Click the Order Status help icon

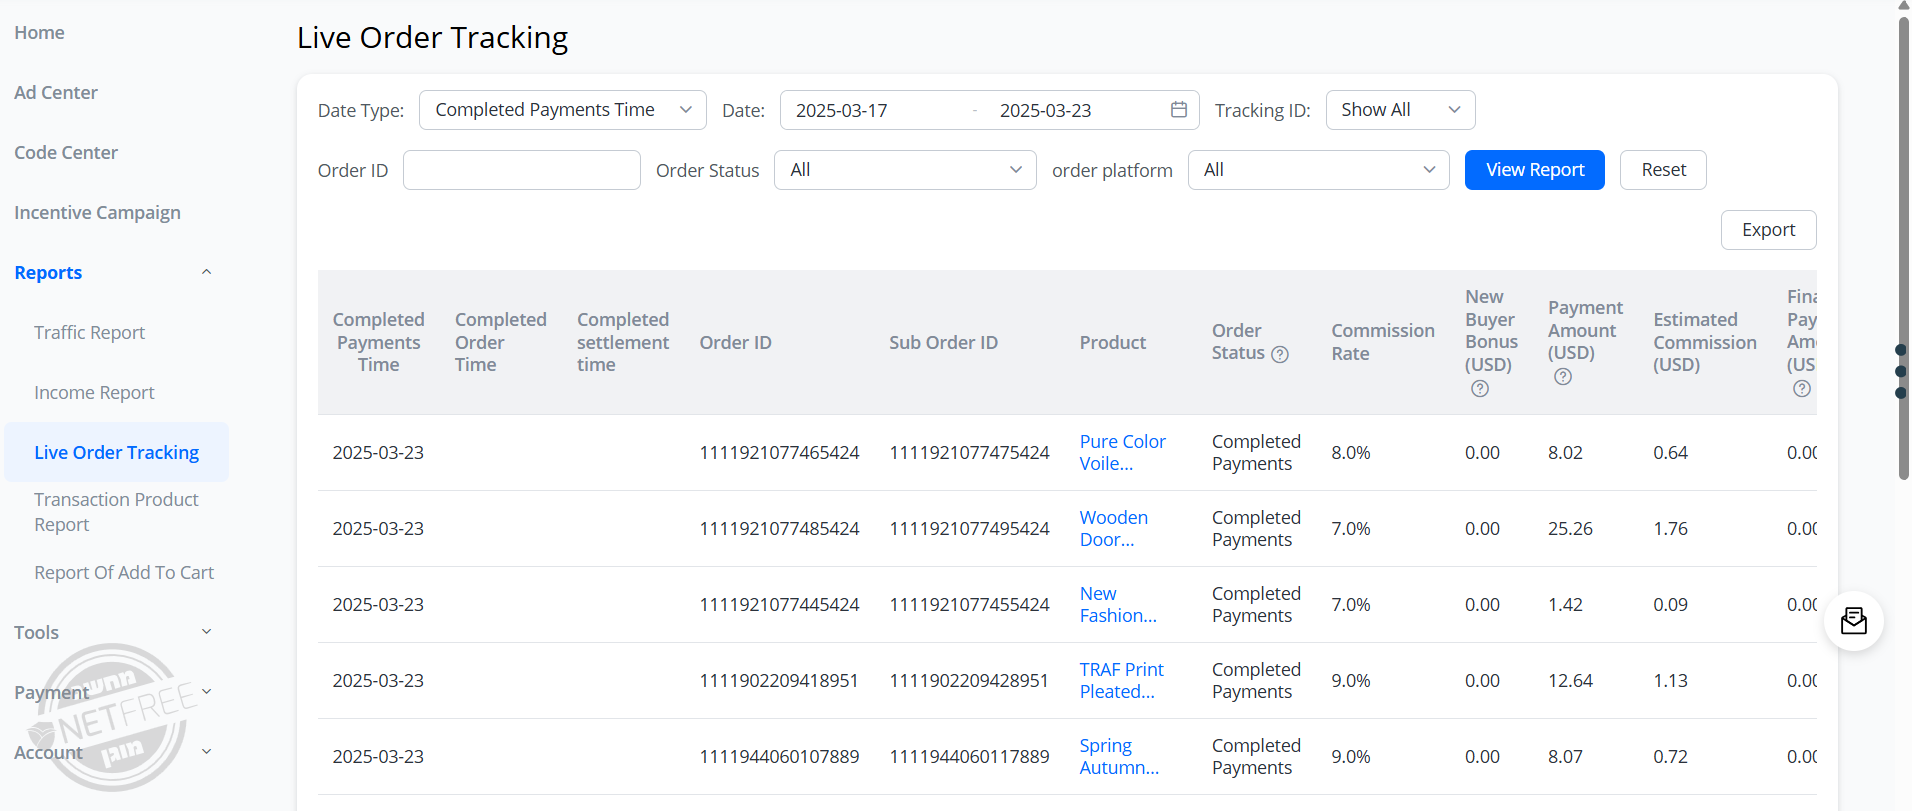pos(1280,354)
